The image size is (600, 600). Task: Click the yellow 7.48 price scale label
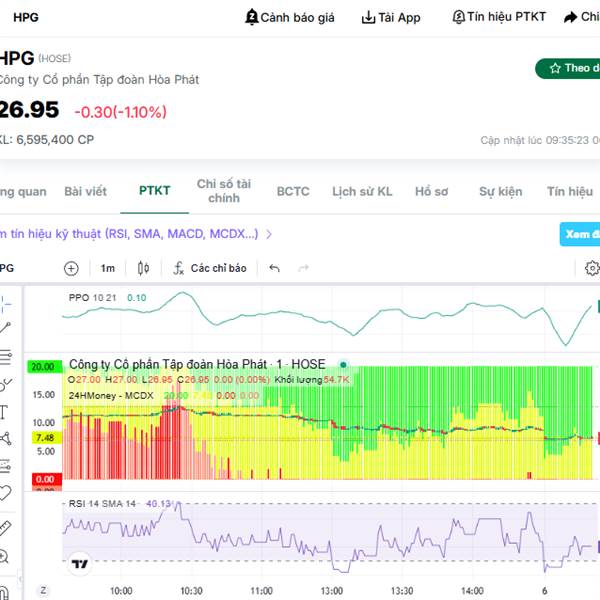pyautogui.click(x=45, y=437)
